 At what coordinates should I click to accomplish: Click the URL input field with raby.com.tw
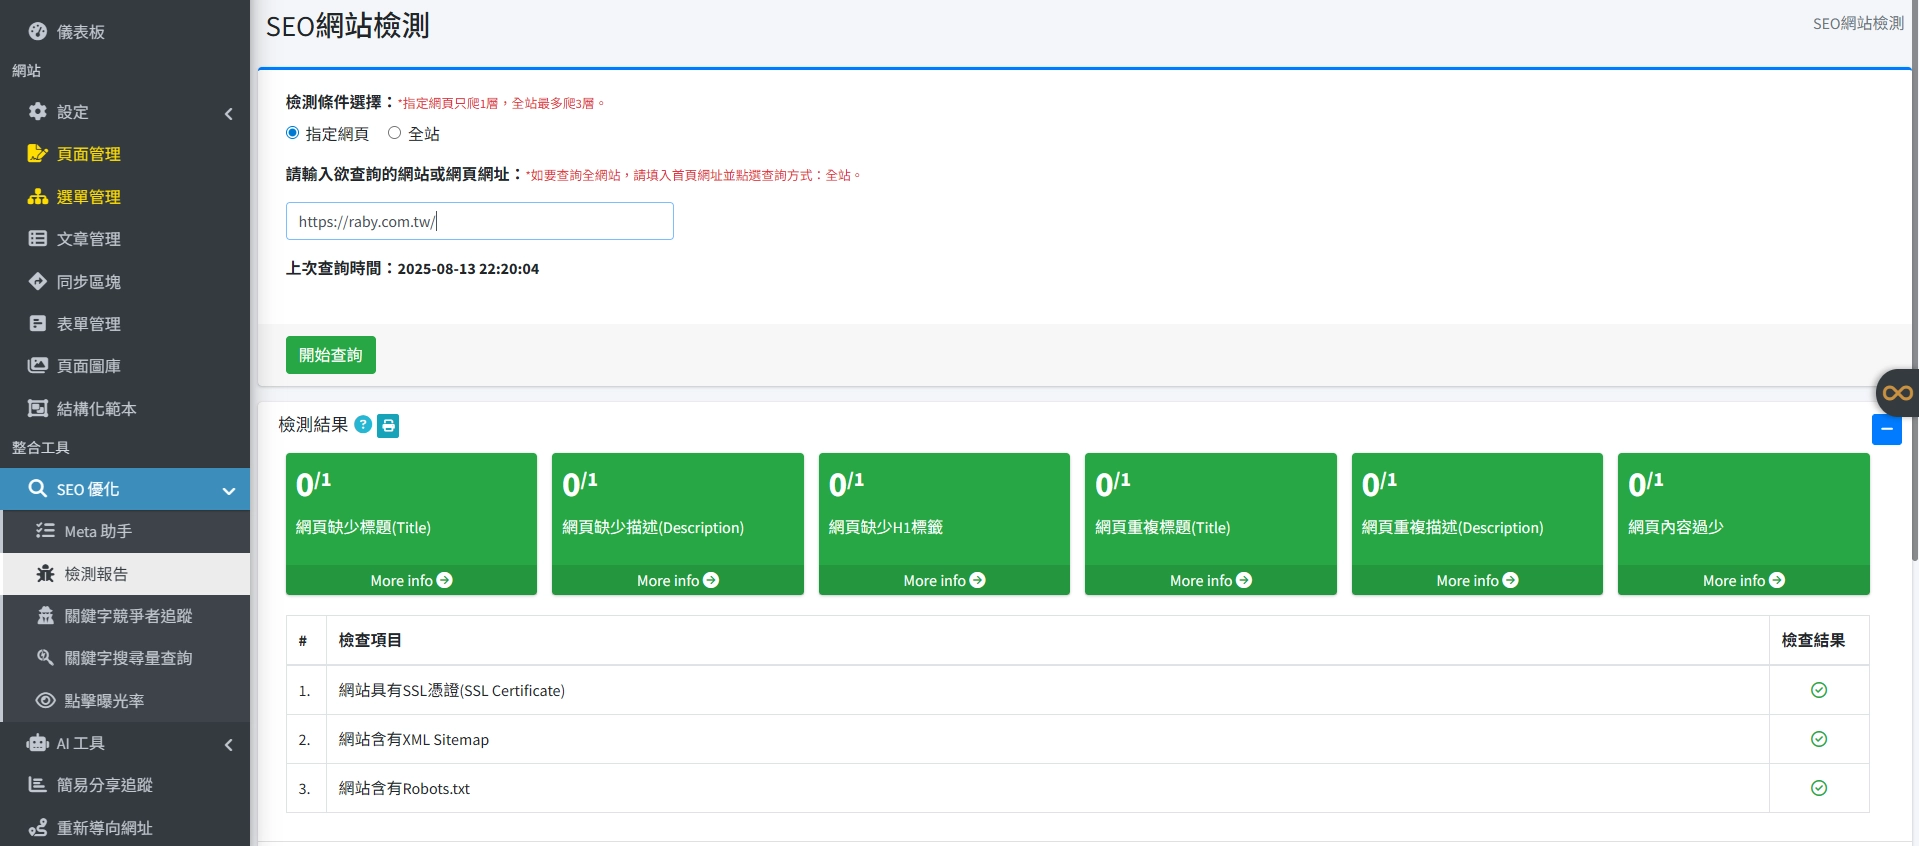[480, 221]
